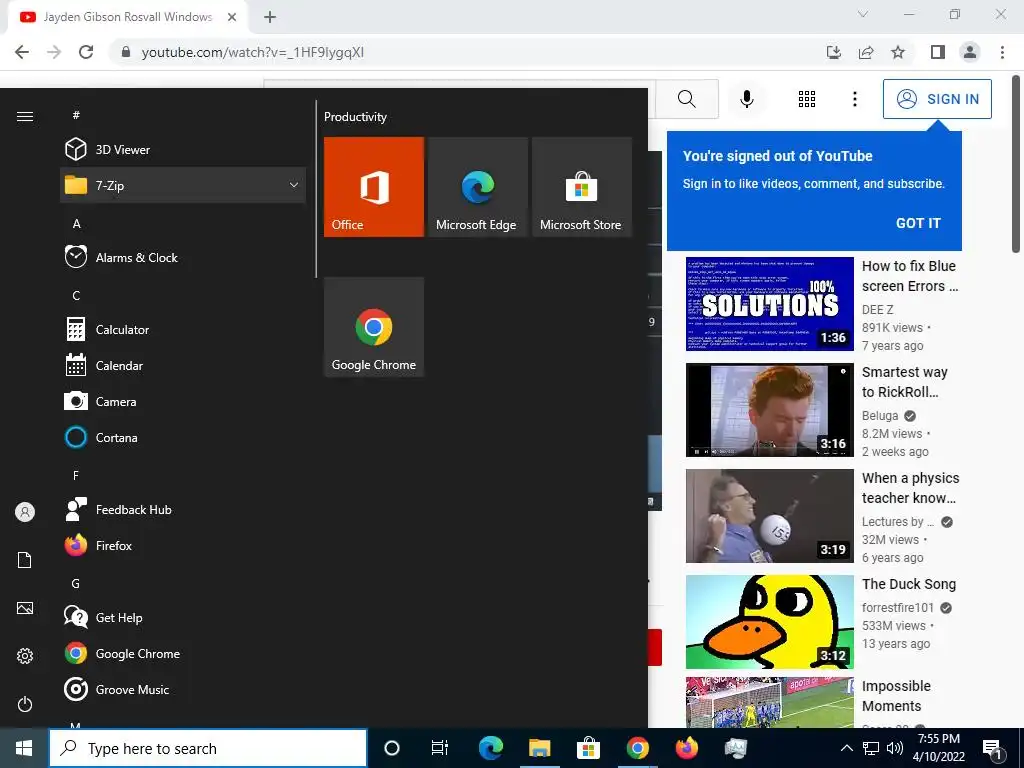This screenshot has height=768, width=1024.
Task: Open the Chrome three-dot menu
Action: 1002,52
